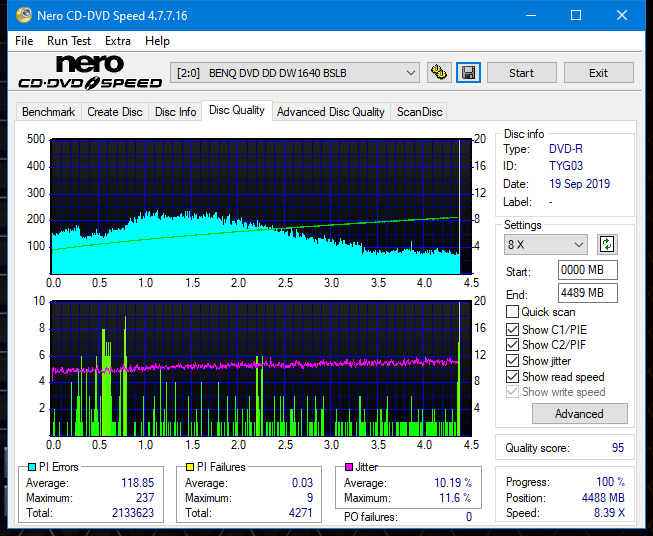Click Jitter average 10.19 % value
This screenshot has width=653, height=536.
453,483
